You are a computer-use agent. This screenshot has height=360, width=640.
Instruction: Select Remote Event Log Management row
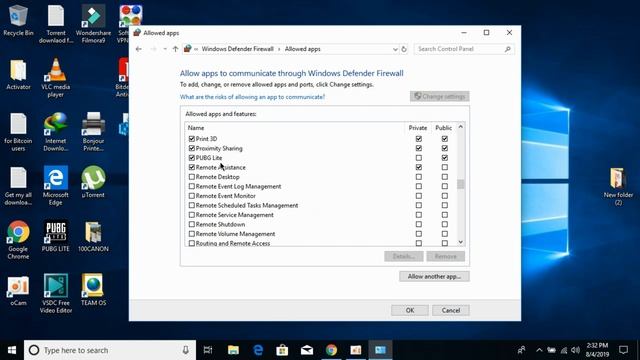[321, 187]
